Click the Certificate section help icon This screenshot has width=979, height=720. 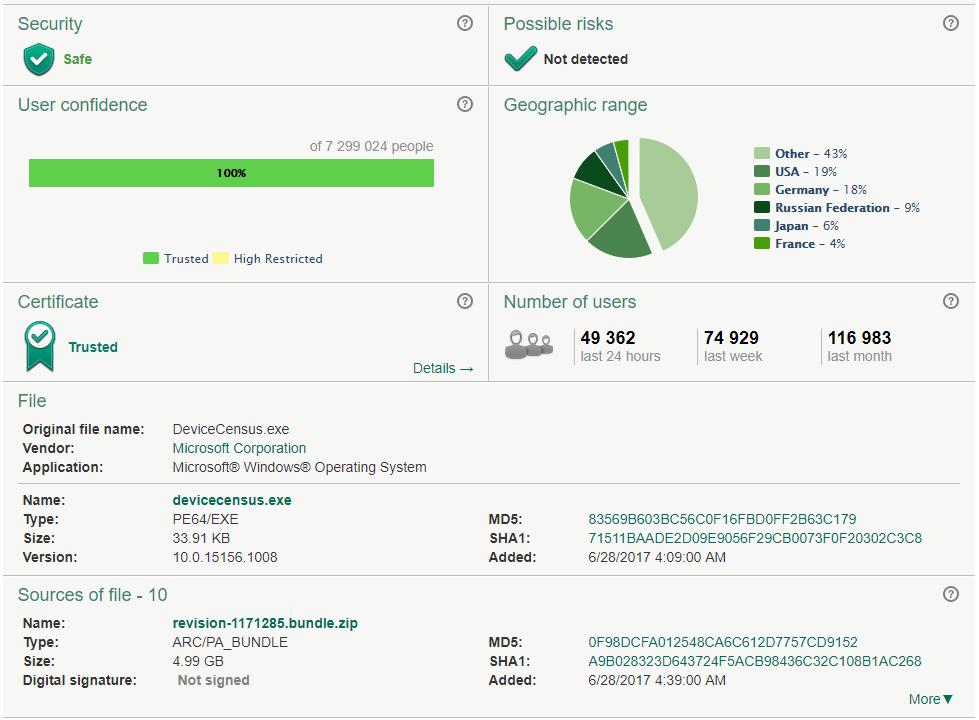point(464,301)
